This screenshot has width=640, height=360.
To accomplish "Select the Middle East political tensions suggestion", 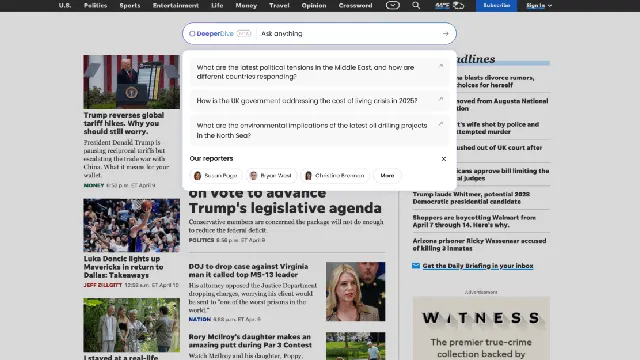I will coord(319,72).
